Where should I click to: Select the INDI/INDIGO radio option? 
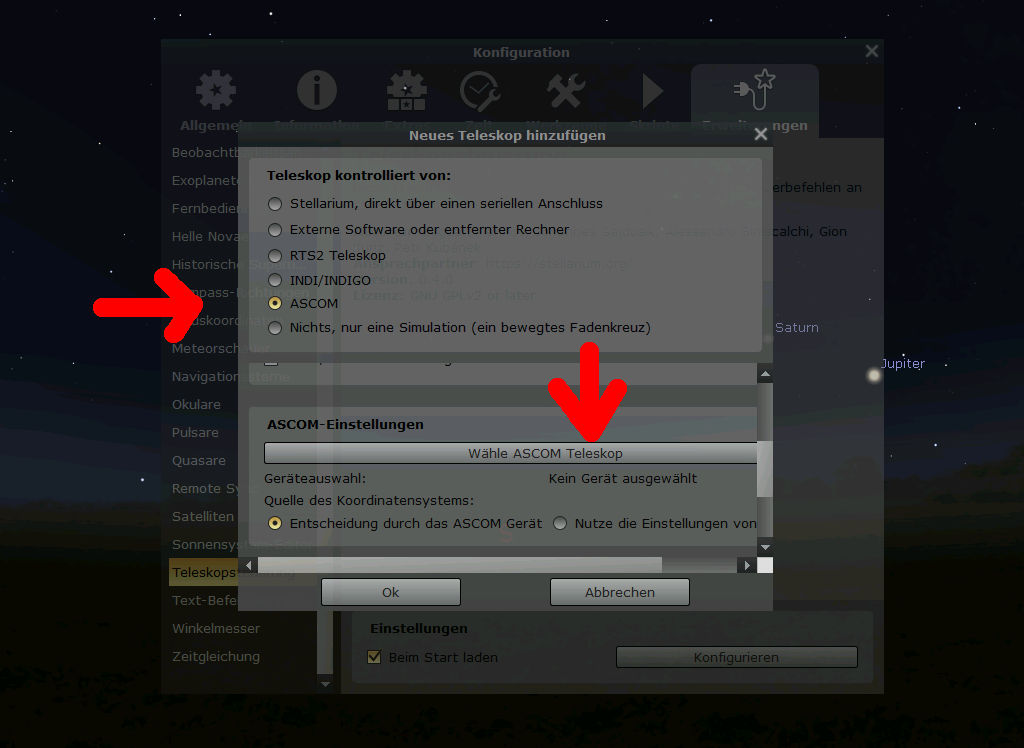275,281
